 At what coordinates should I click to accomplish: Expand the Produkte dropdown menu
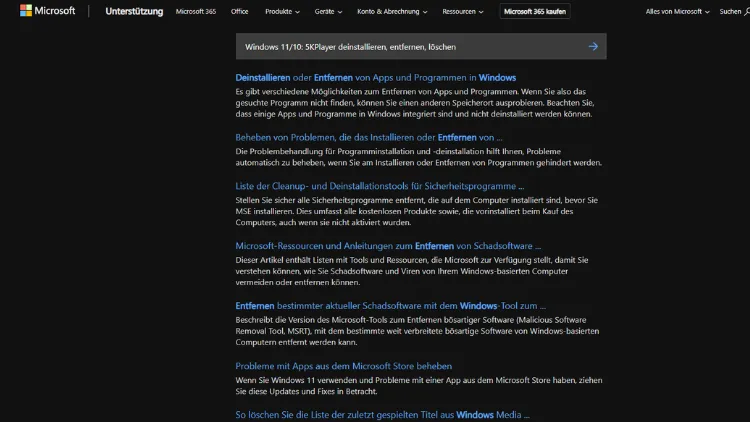click(x=282, y=11)
